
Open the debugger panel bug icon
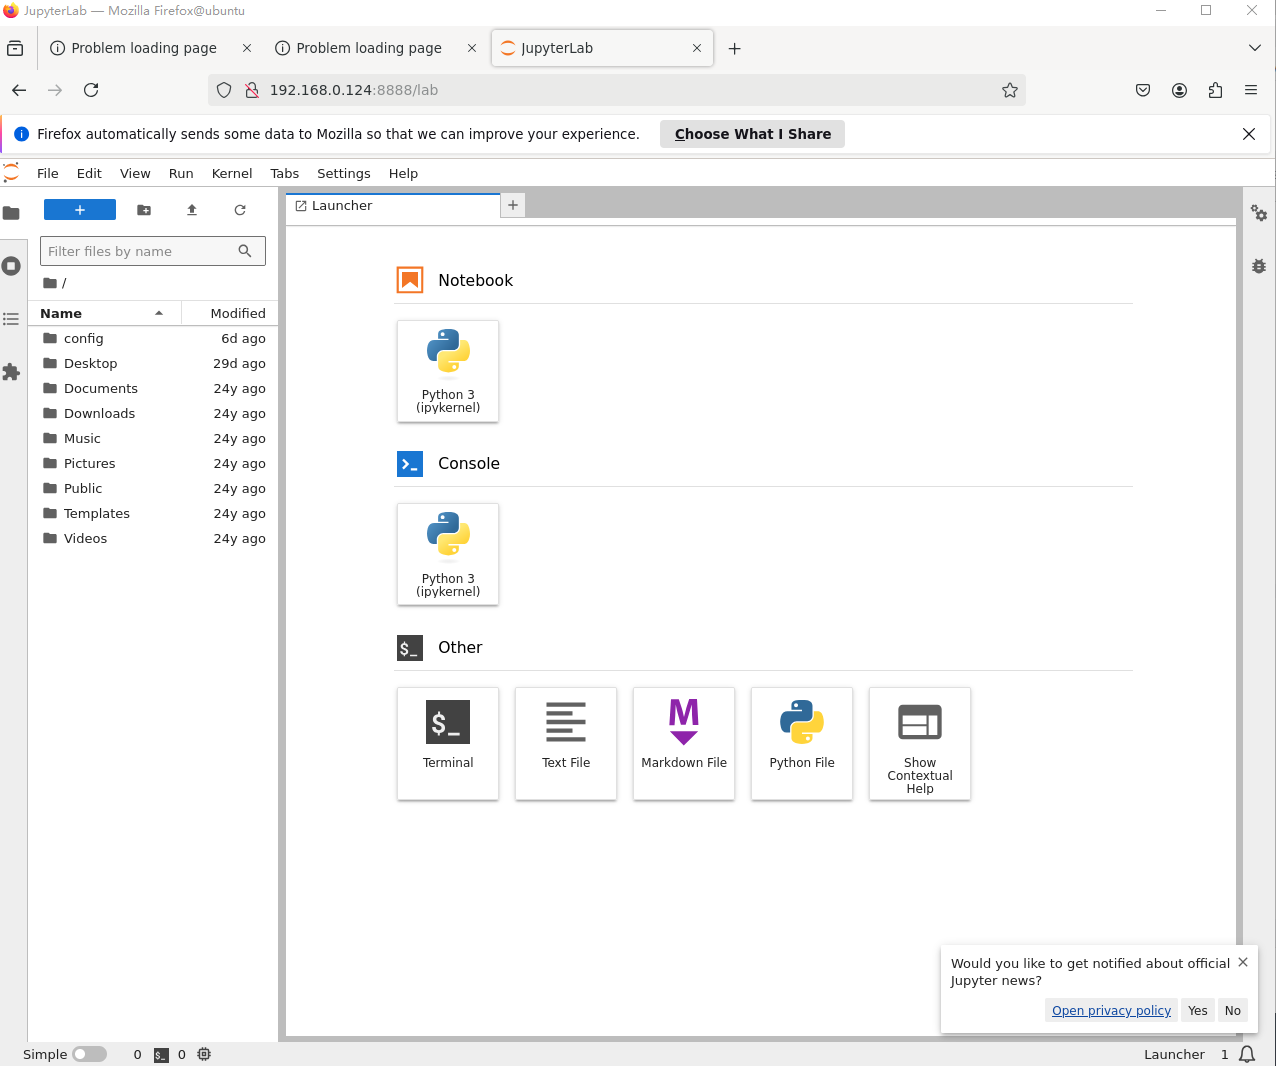coord(1258,266)
